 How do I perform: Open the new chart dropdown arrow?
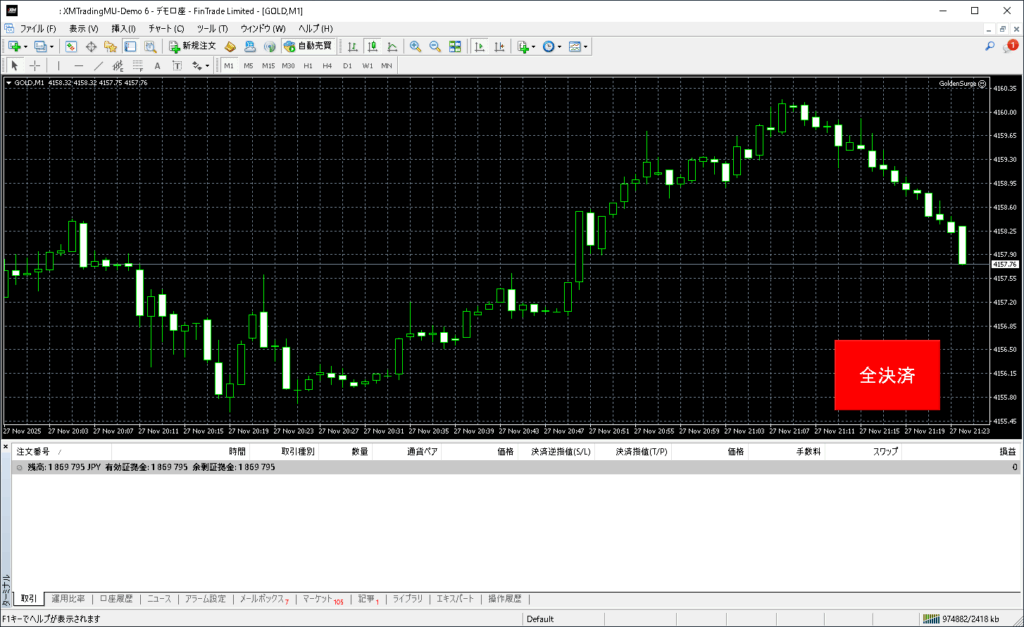25,46
